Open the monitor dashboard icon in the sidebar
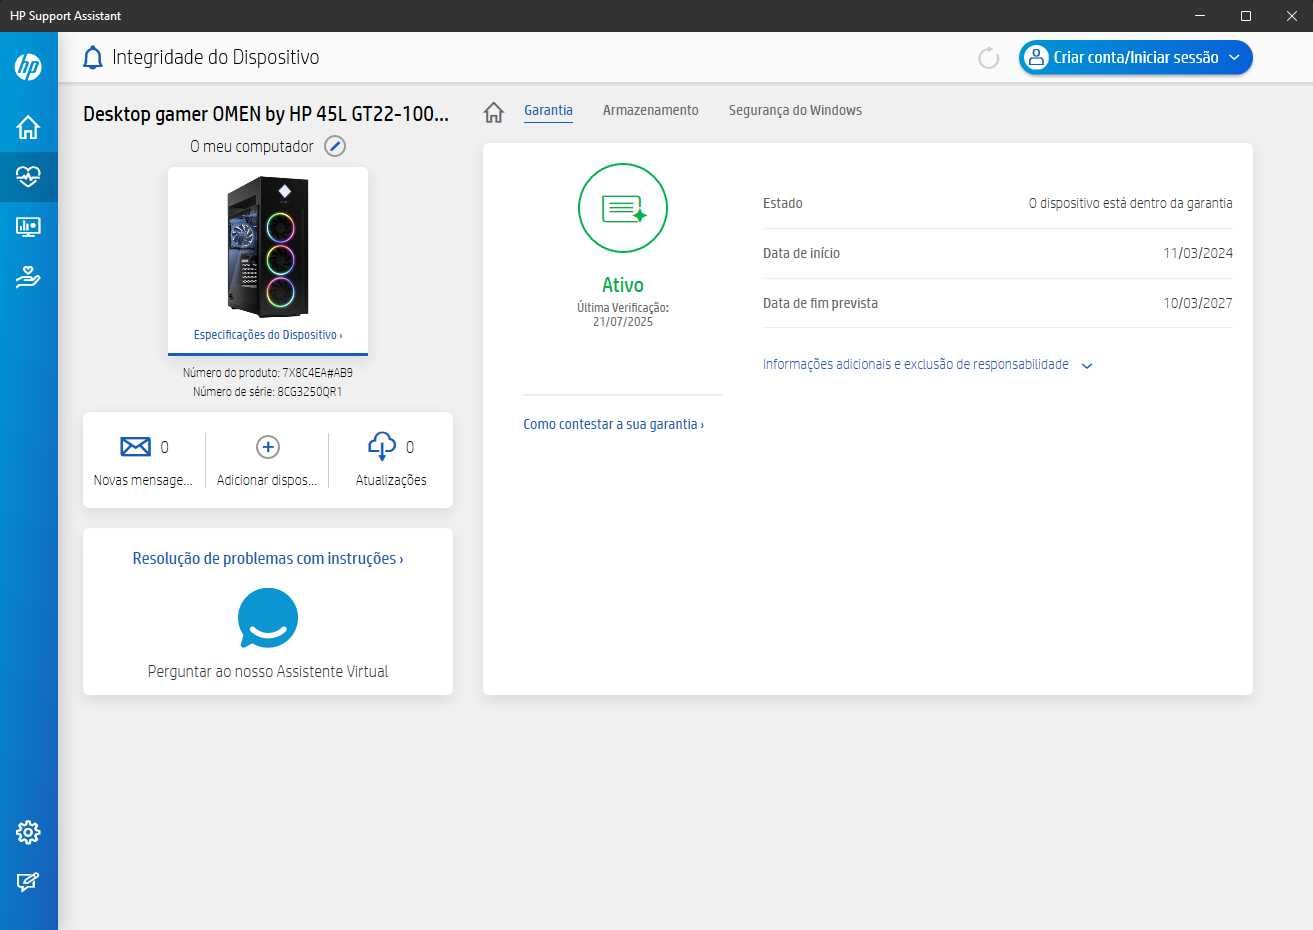Screen dimensions: 1313x930 coord(28,227)
